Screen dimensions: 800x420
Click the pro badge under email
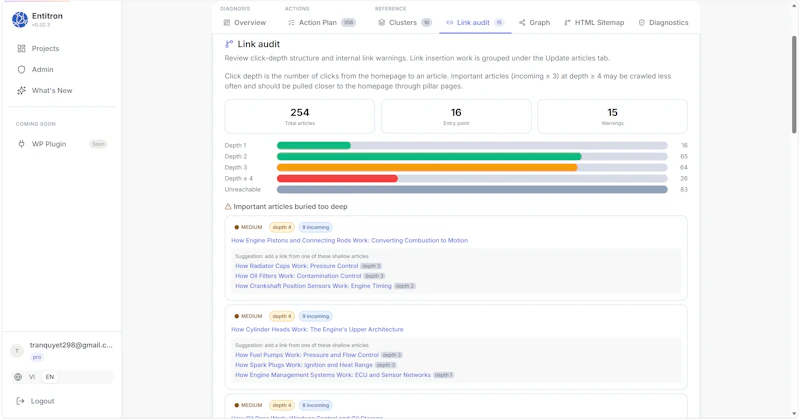click(37, 357)
